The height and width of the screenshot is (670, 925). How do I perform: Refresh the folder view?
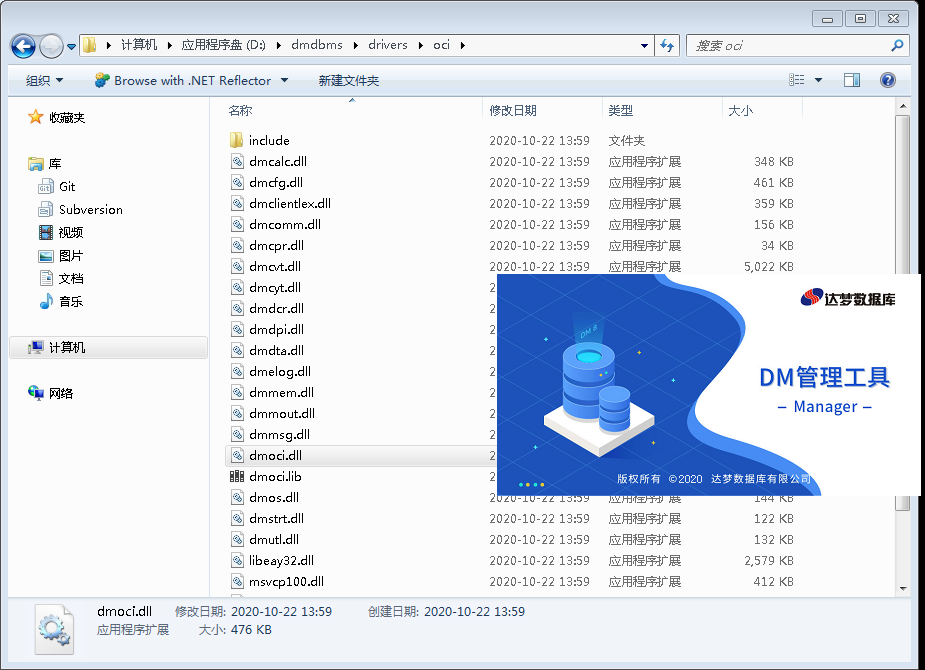(667, 45)
